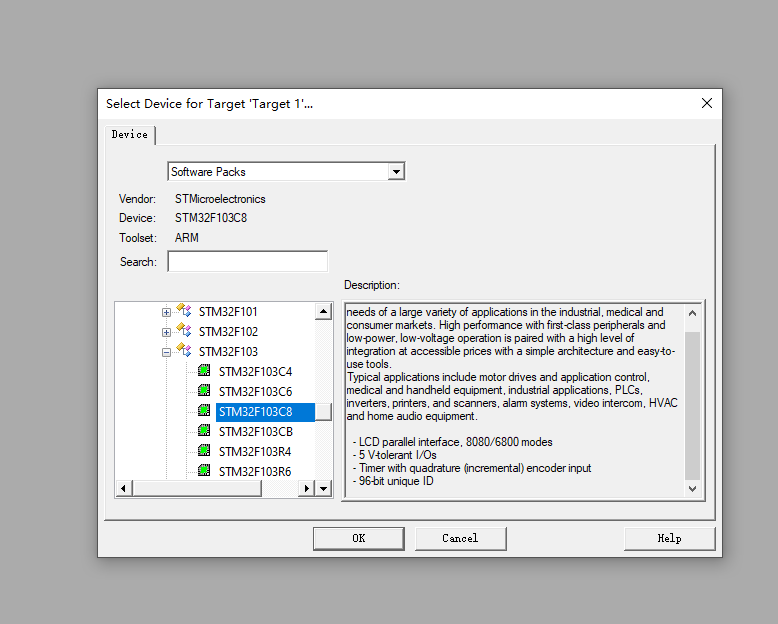Screen dimensions: 778x624
Task: Select the STM32F102 family label
Action: (x=228, y=332)
